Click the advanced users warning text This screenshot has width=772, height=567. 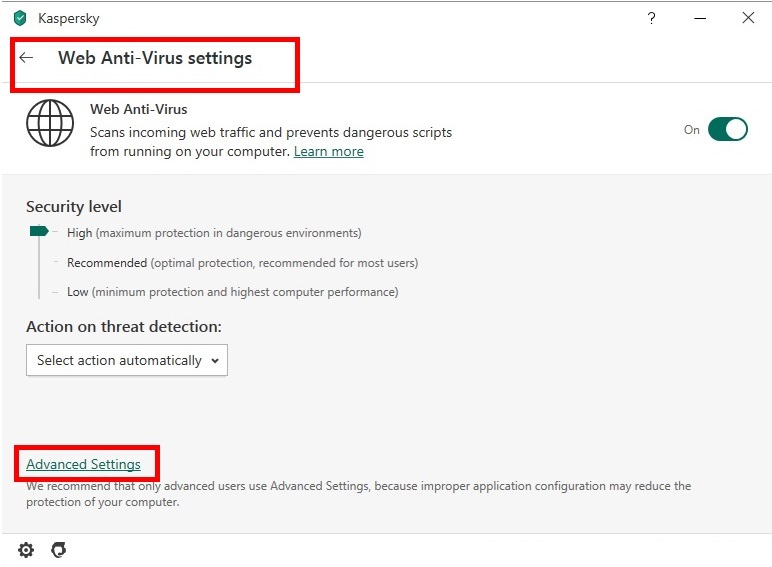tap(358, 494)
